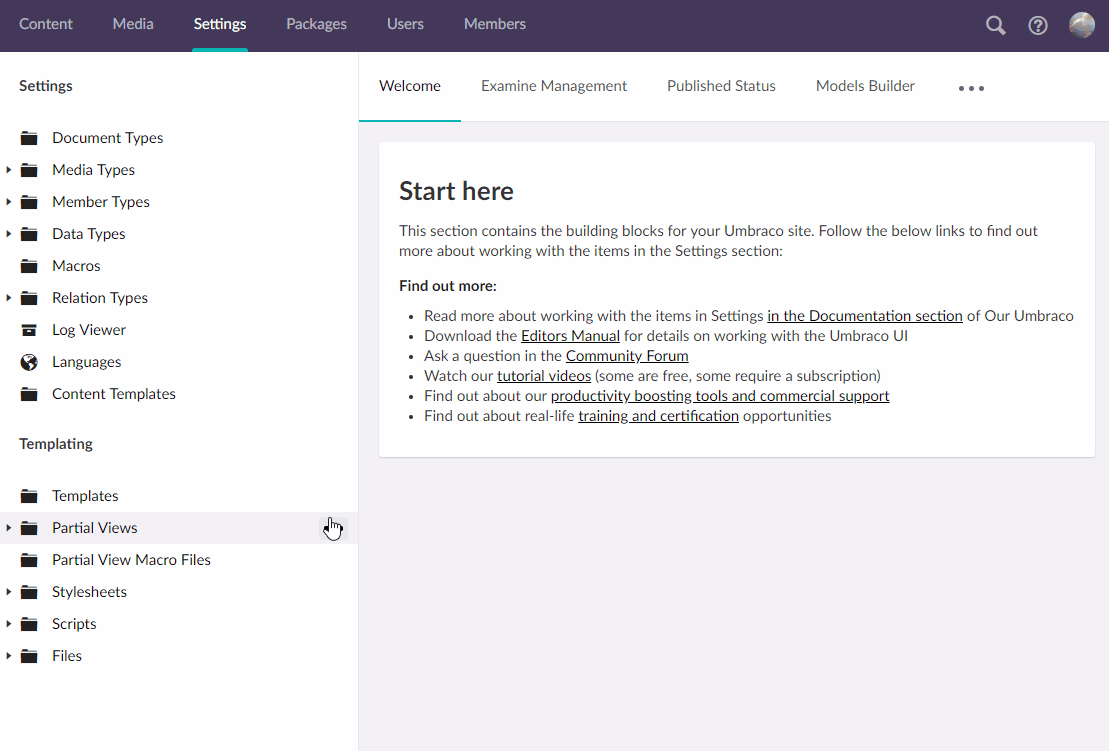Open the search magnifier icon
Screen dimensions: 1109x751
[995, 25]
